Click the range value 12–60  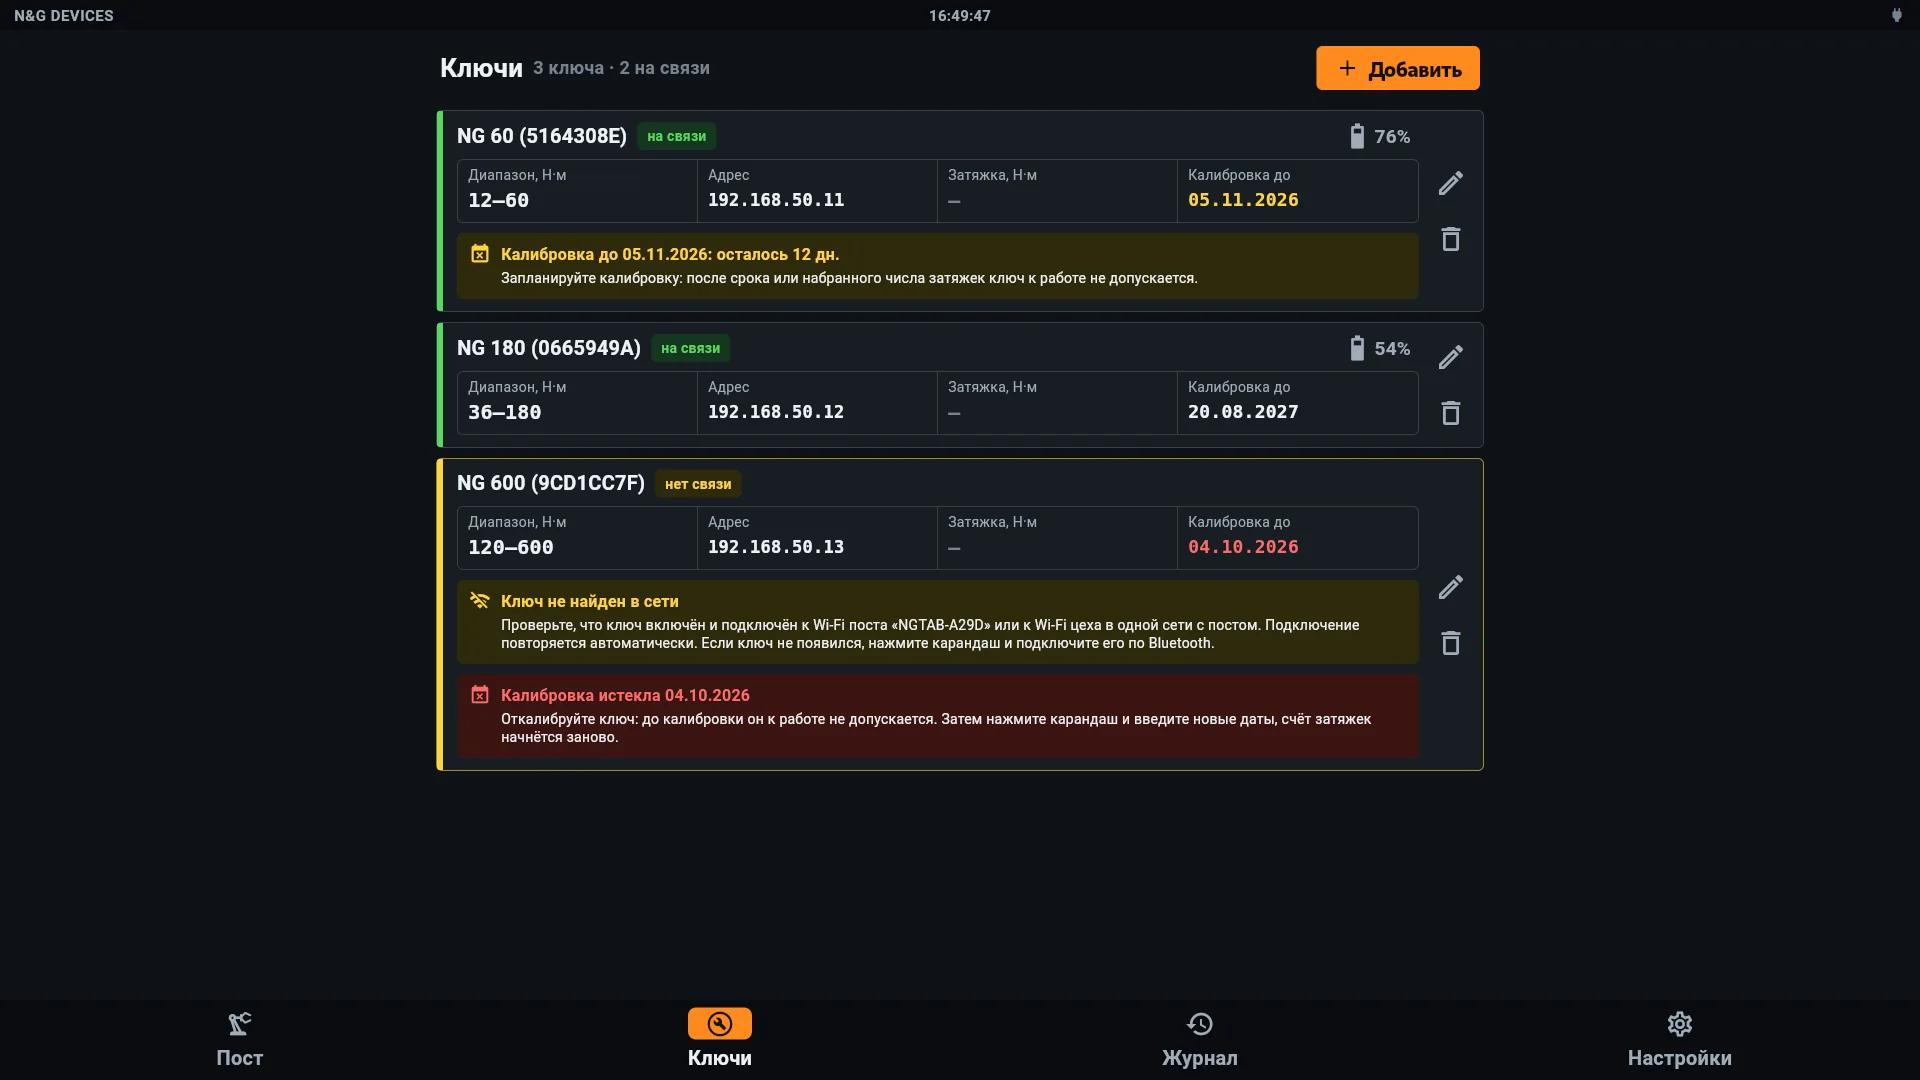coord(499,200)
